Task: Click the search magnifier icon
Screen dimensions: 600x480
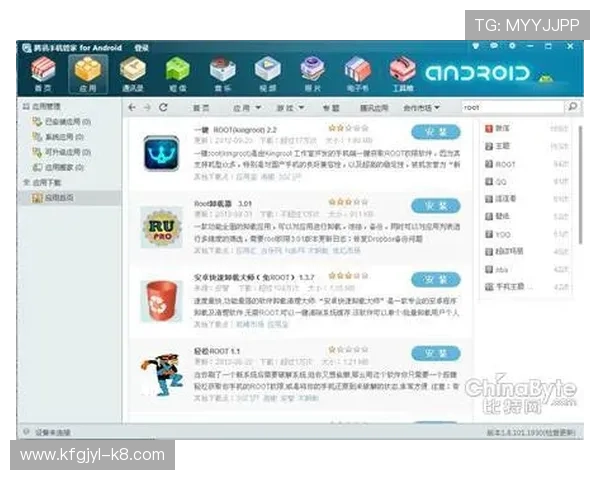Action: tap(572, 107)
